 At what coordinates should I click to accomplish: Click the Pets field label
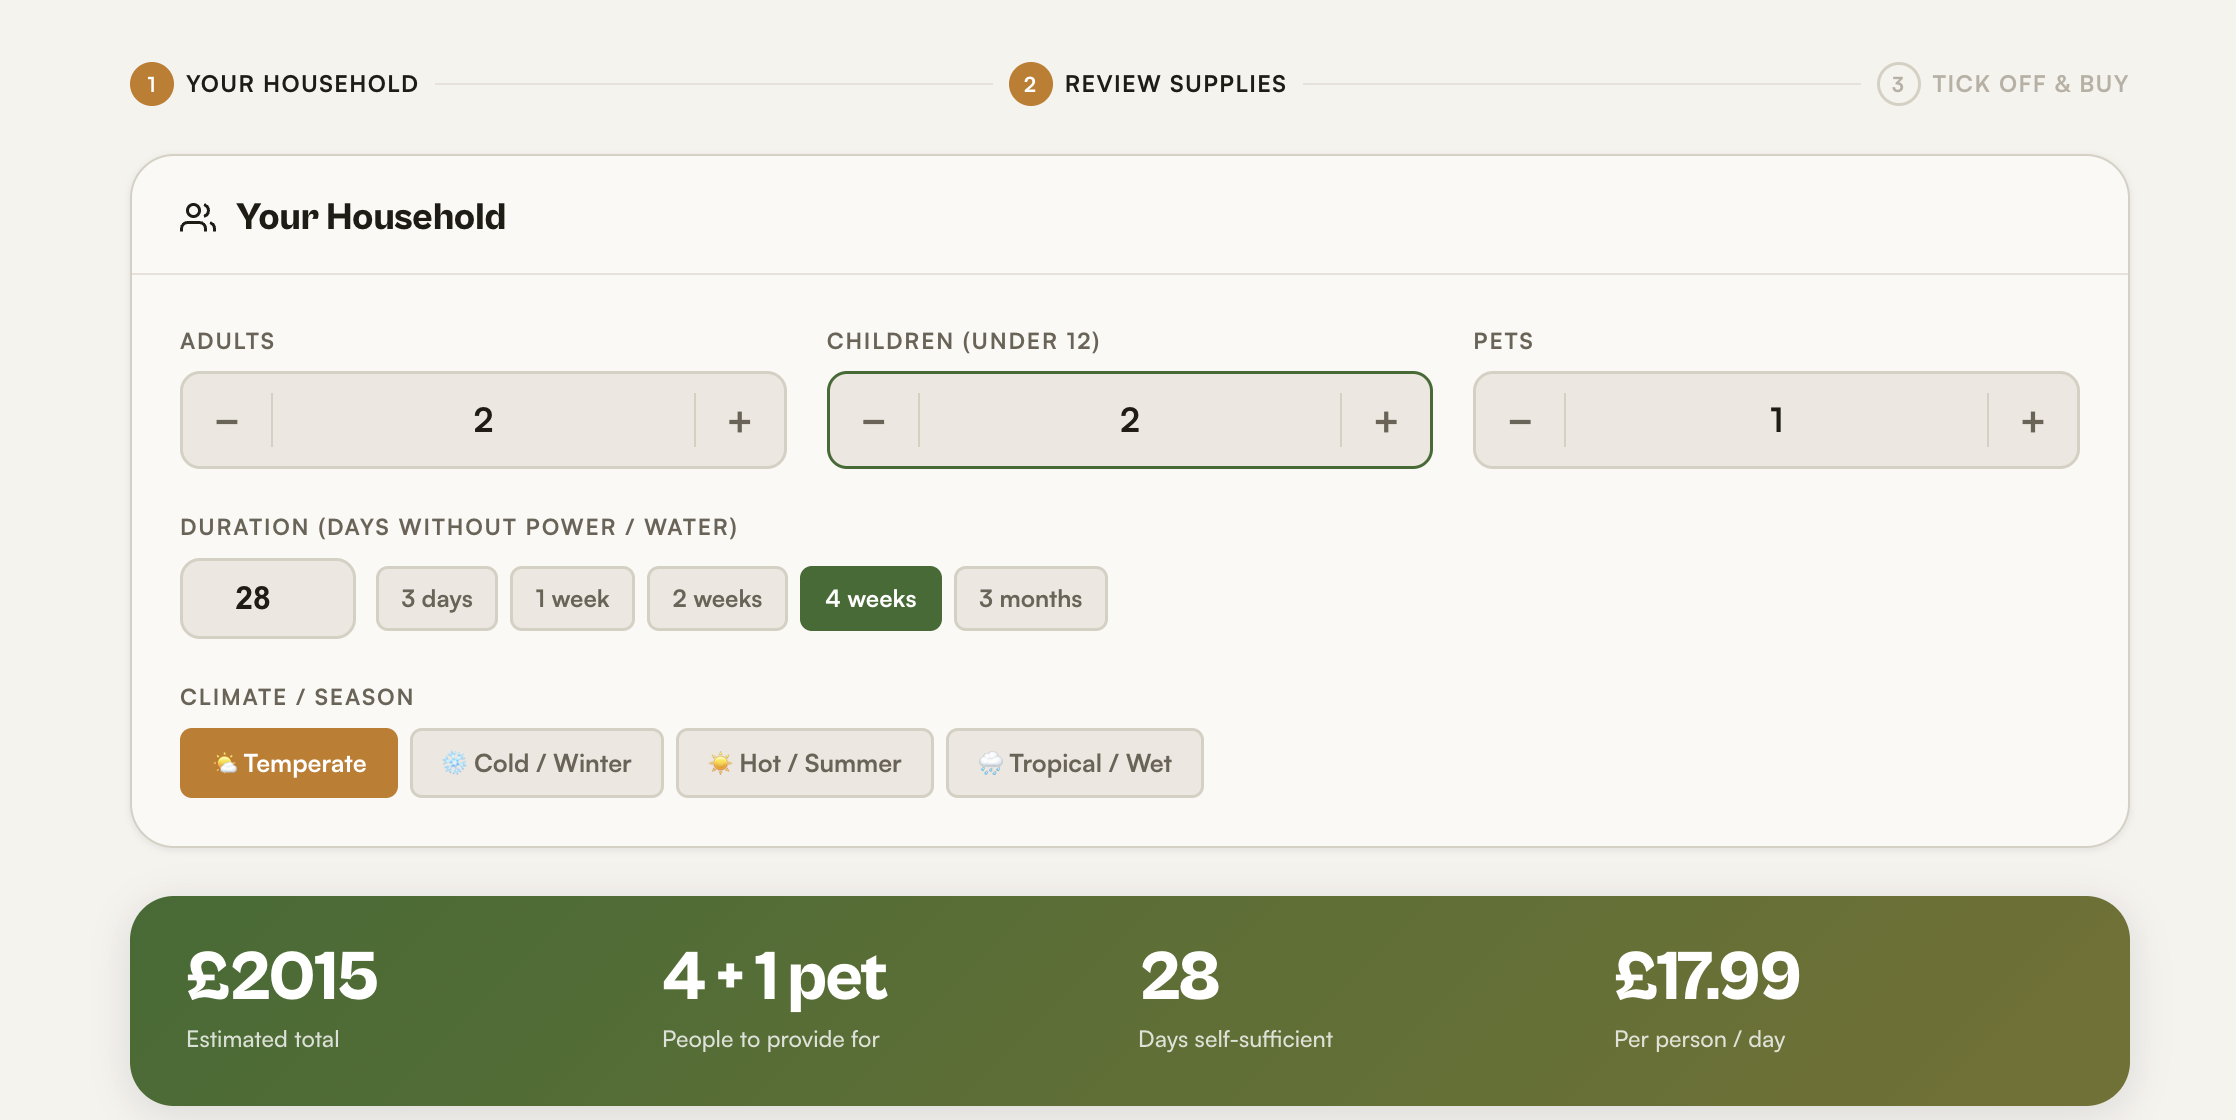pyautogui.click(x=1503, y=341)
